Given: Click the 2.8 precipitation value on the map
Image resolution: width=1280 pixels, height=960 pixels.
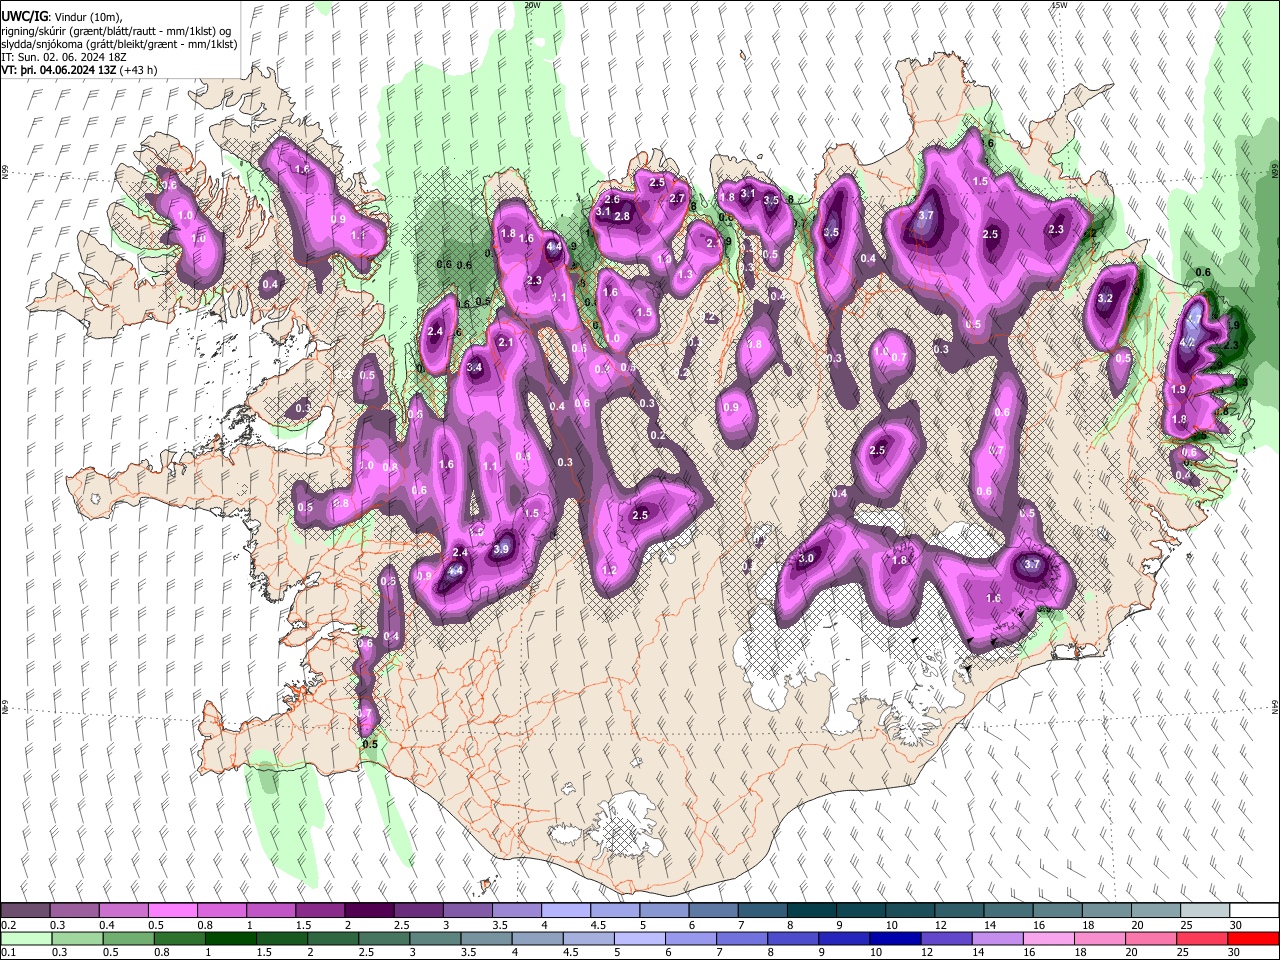Looking at the screenshot, I should 622,216.
